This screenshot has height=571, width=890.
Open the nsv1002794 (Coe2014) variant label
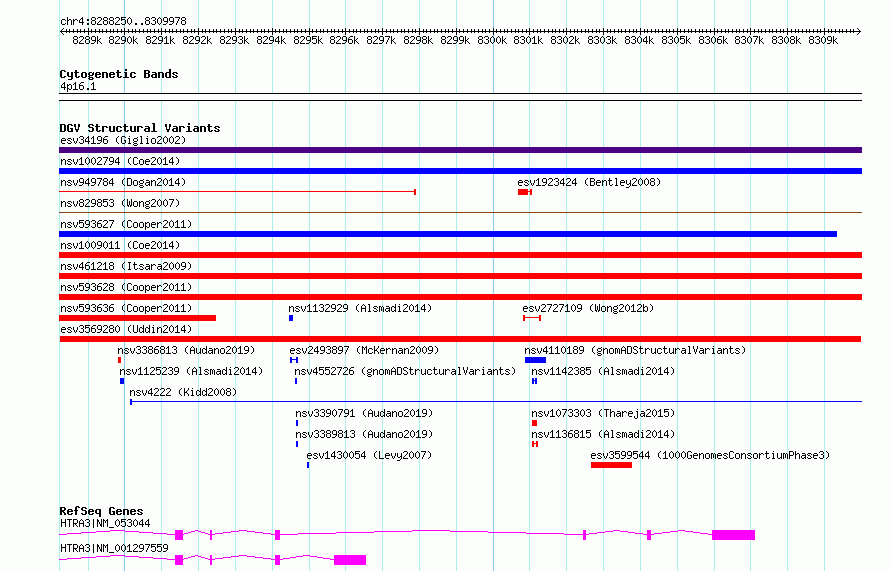pyautogui.click(x=120, y=161)
